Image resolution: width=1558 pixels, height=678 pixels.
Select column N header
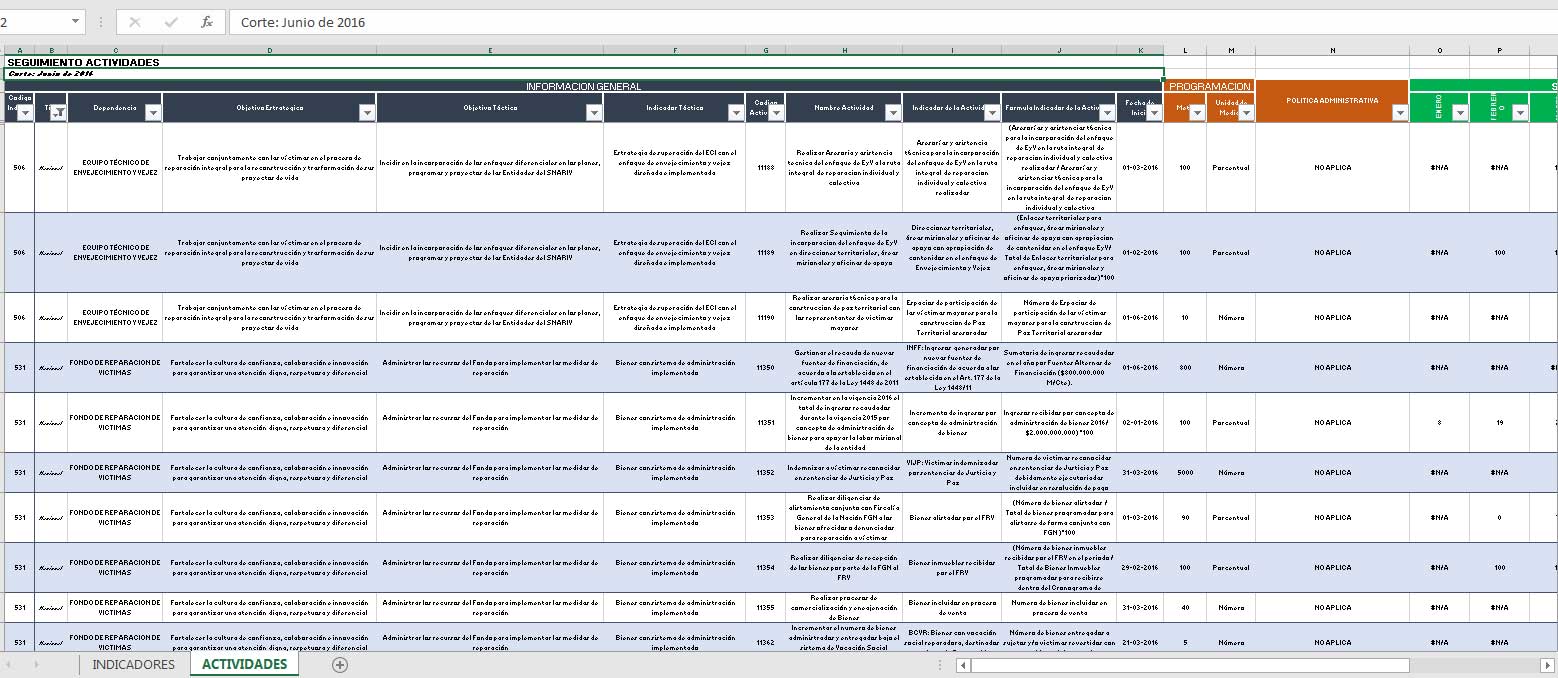tap(1332, 50)
